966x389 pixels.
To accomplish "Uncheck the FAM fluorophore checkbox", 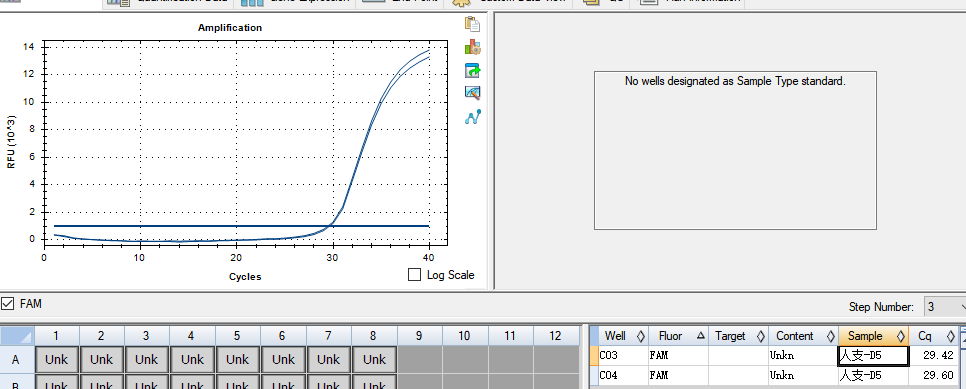I will 7,303.
